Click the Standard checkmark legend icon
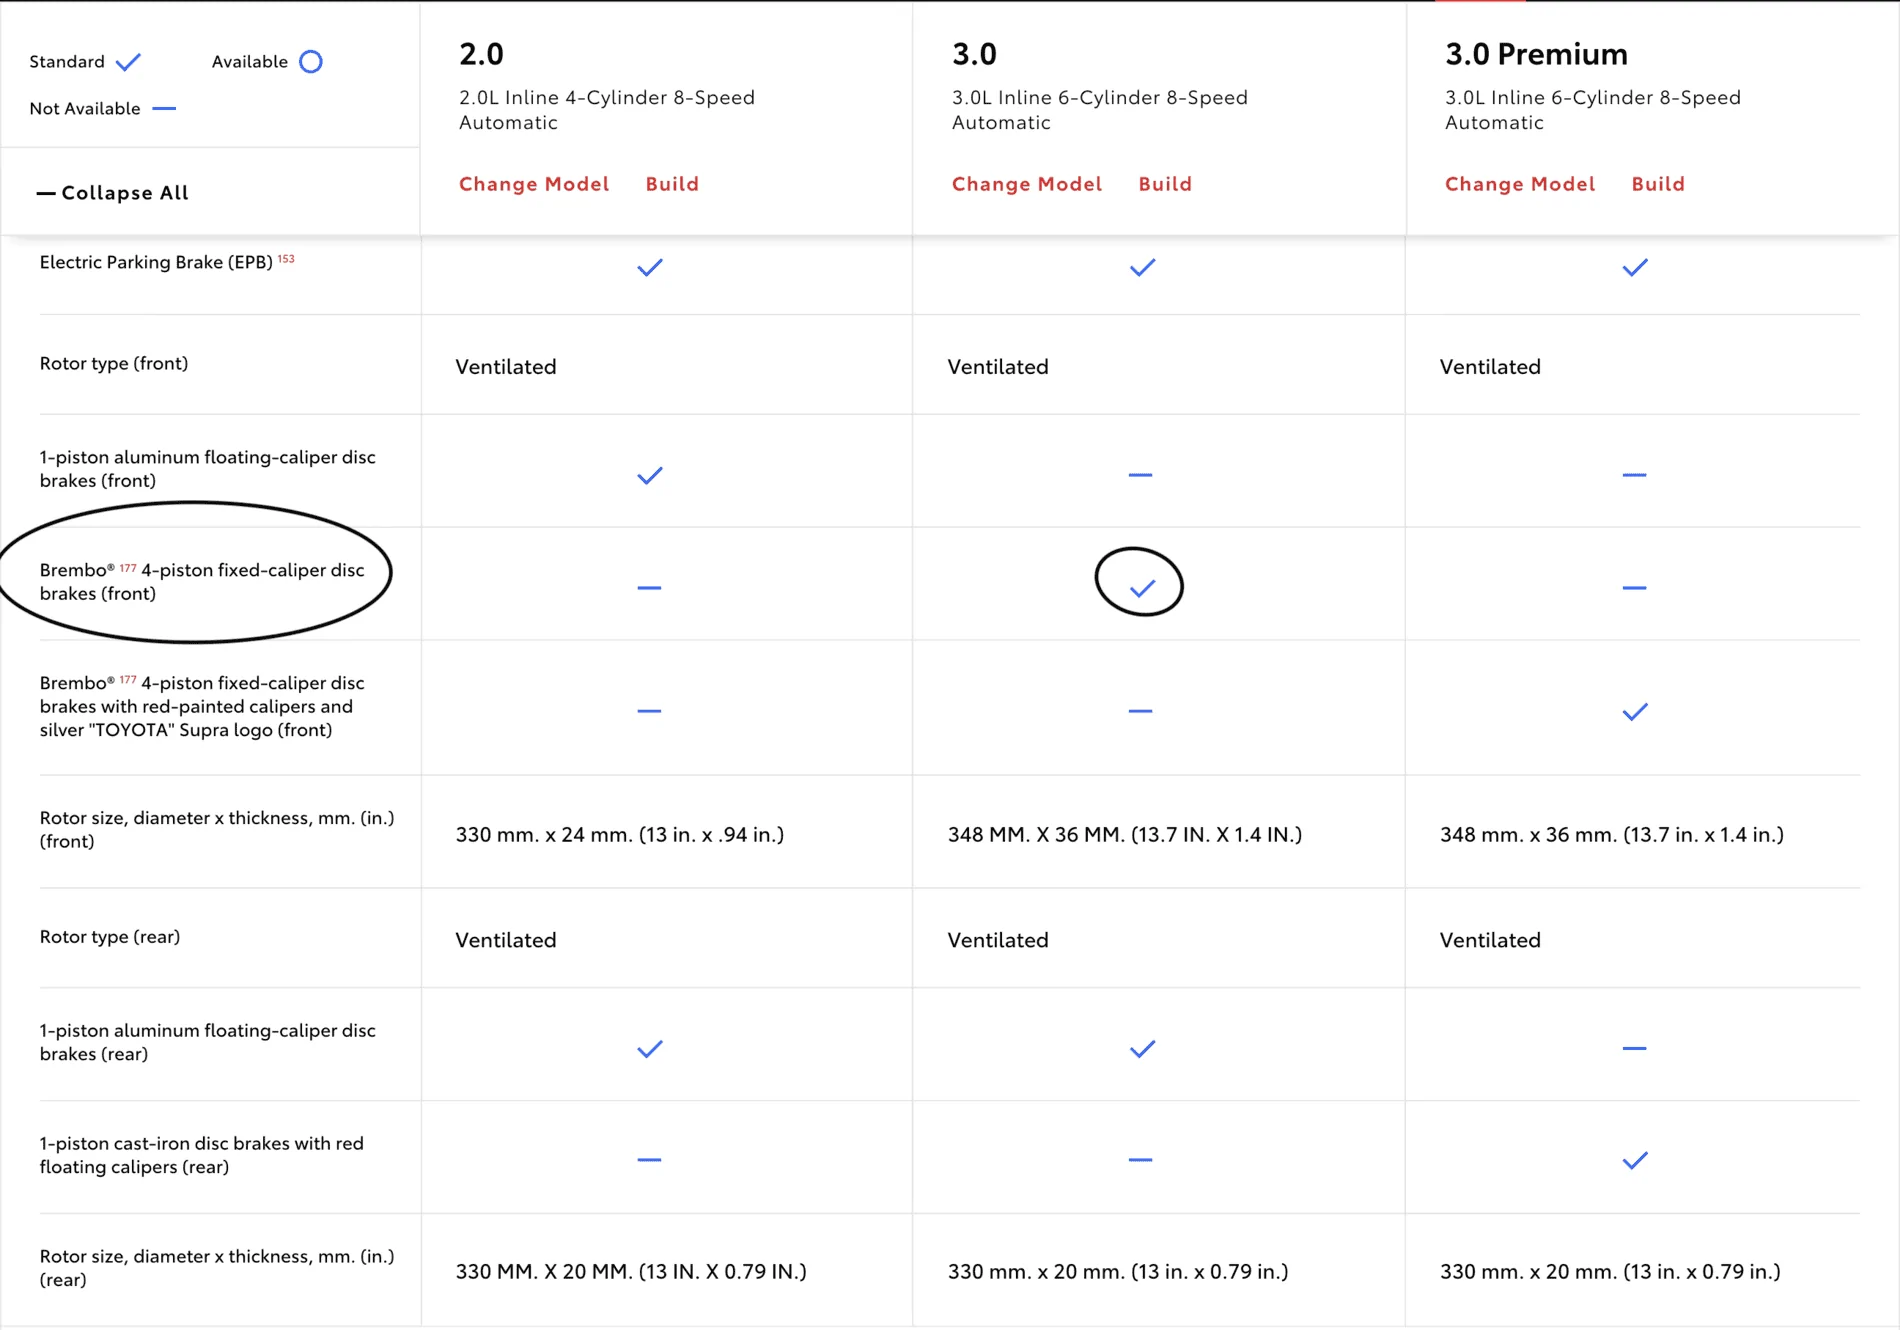Screen dimensions: 1900x1330 [x=128, y=62]
